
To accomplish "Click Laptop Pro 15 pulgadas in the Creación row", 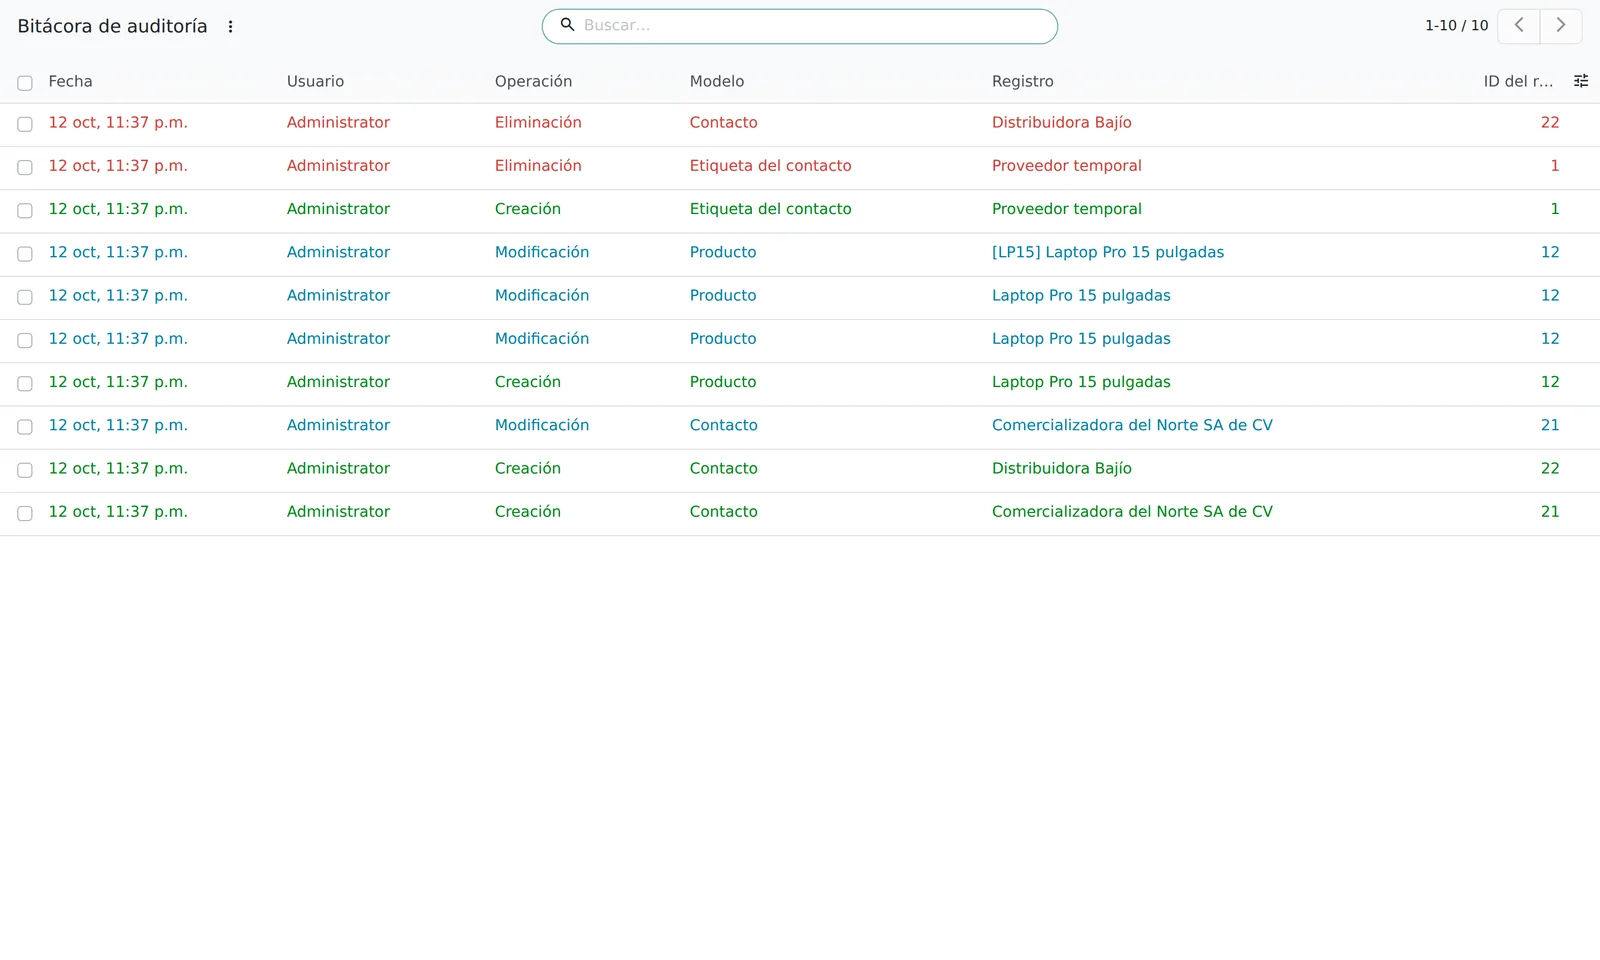I will 1081,382.
